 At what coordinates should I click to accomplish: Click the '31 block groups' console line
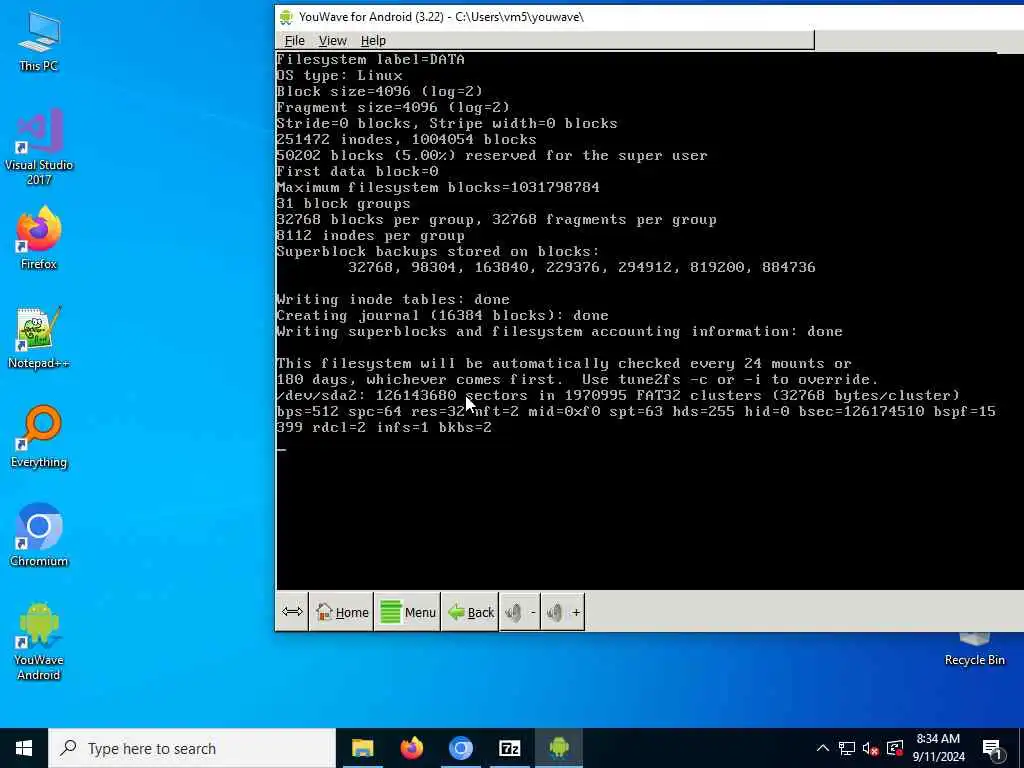point(343,203)
